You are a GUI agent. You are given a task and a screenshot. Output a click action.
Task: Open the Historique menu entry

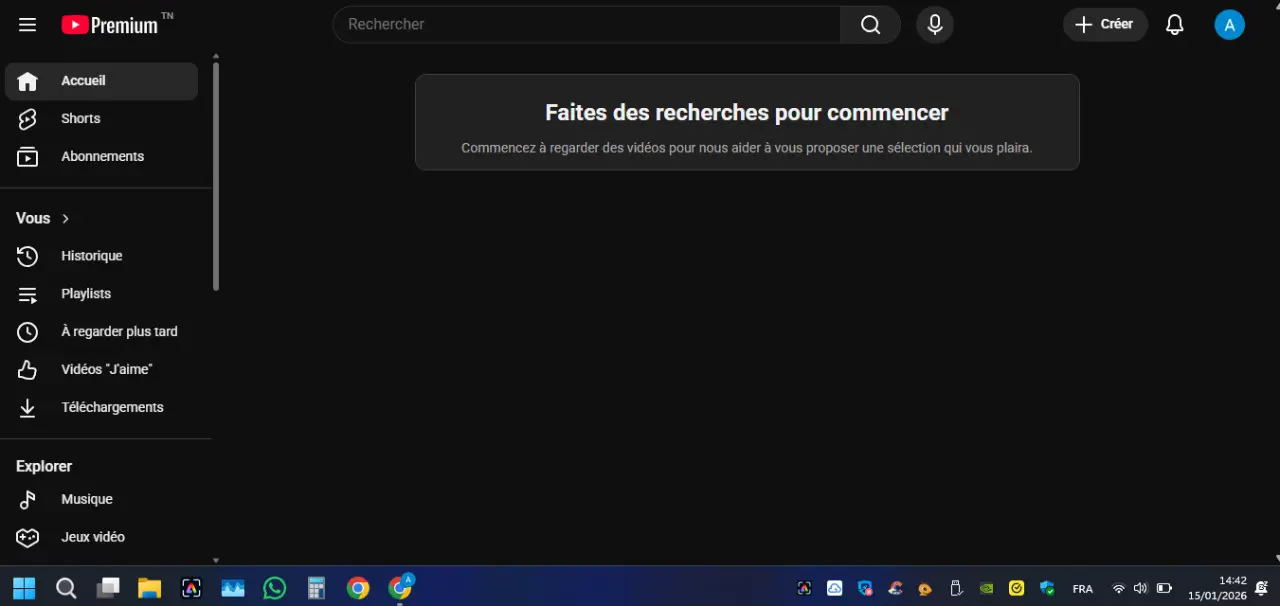tap(101, 256)
